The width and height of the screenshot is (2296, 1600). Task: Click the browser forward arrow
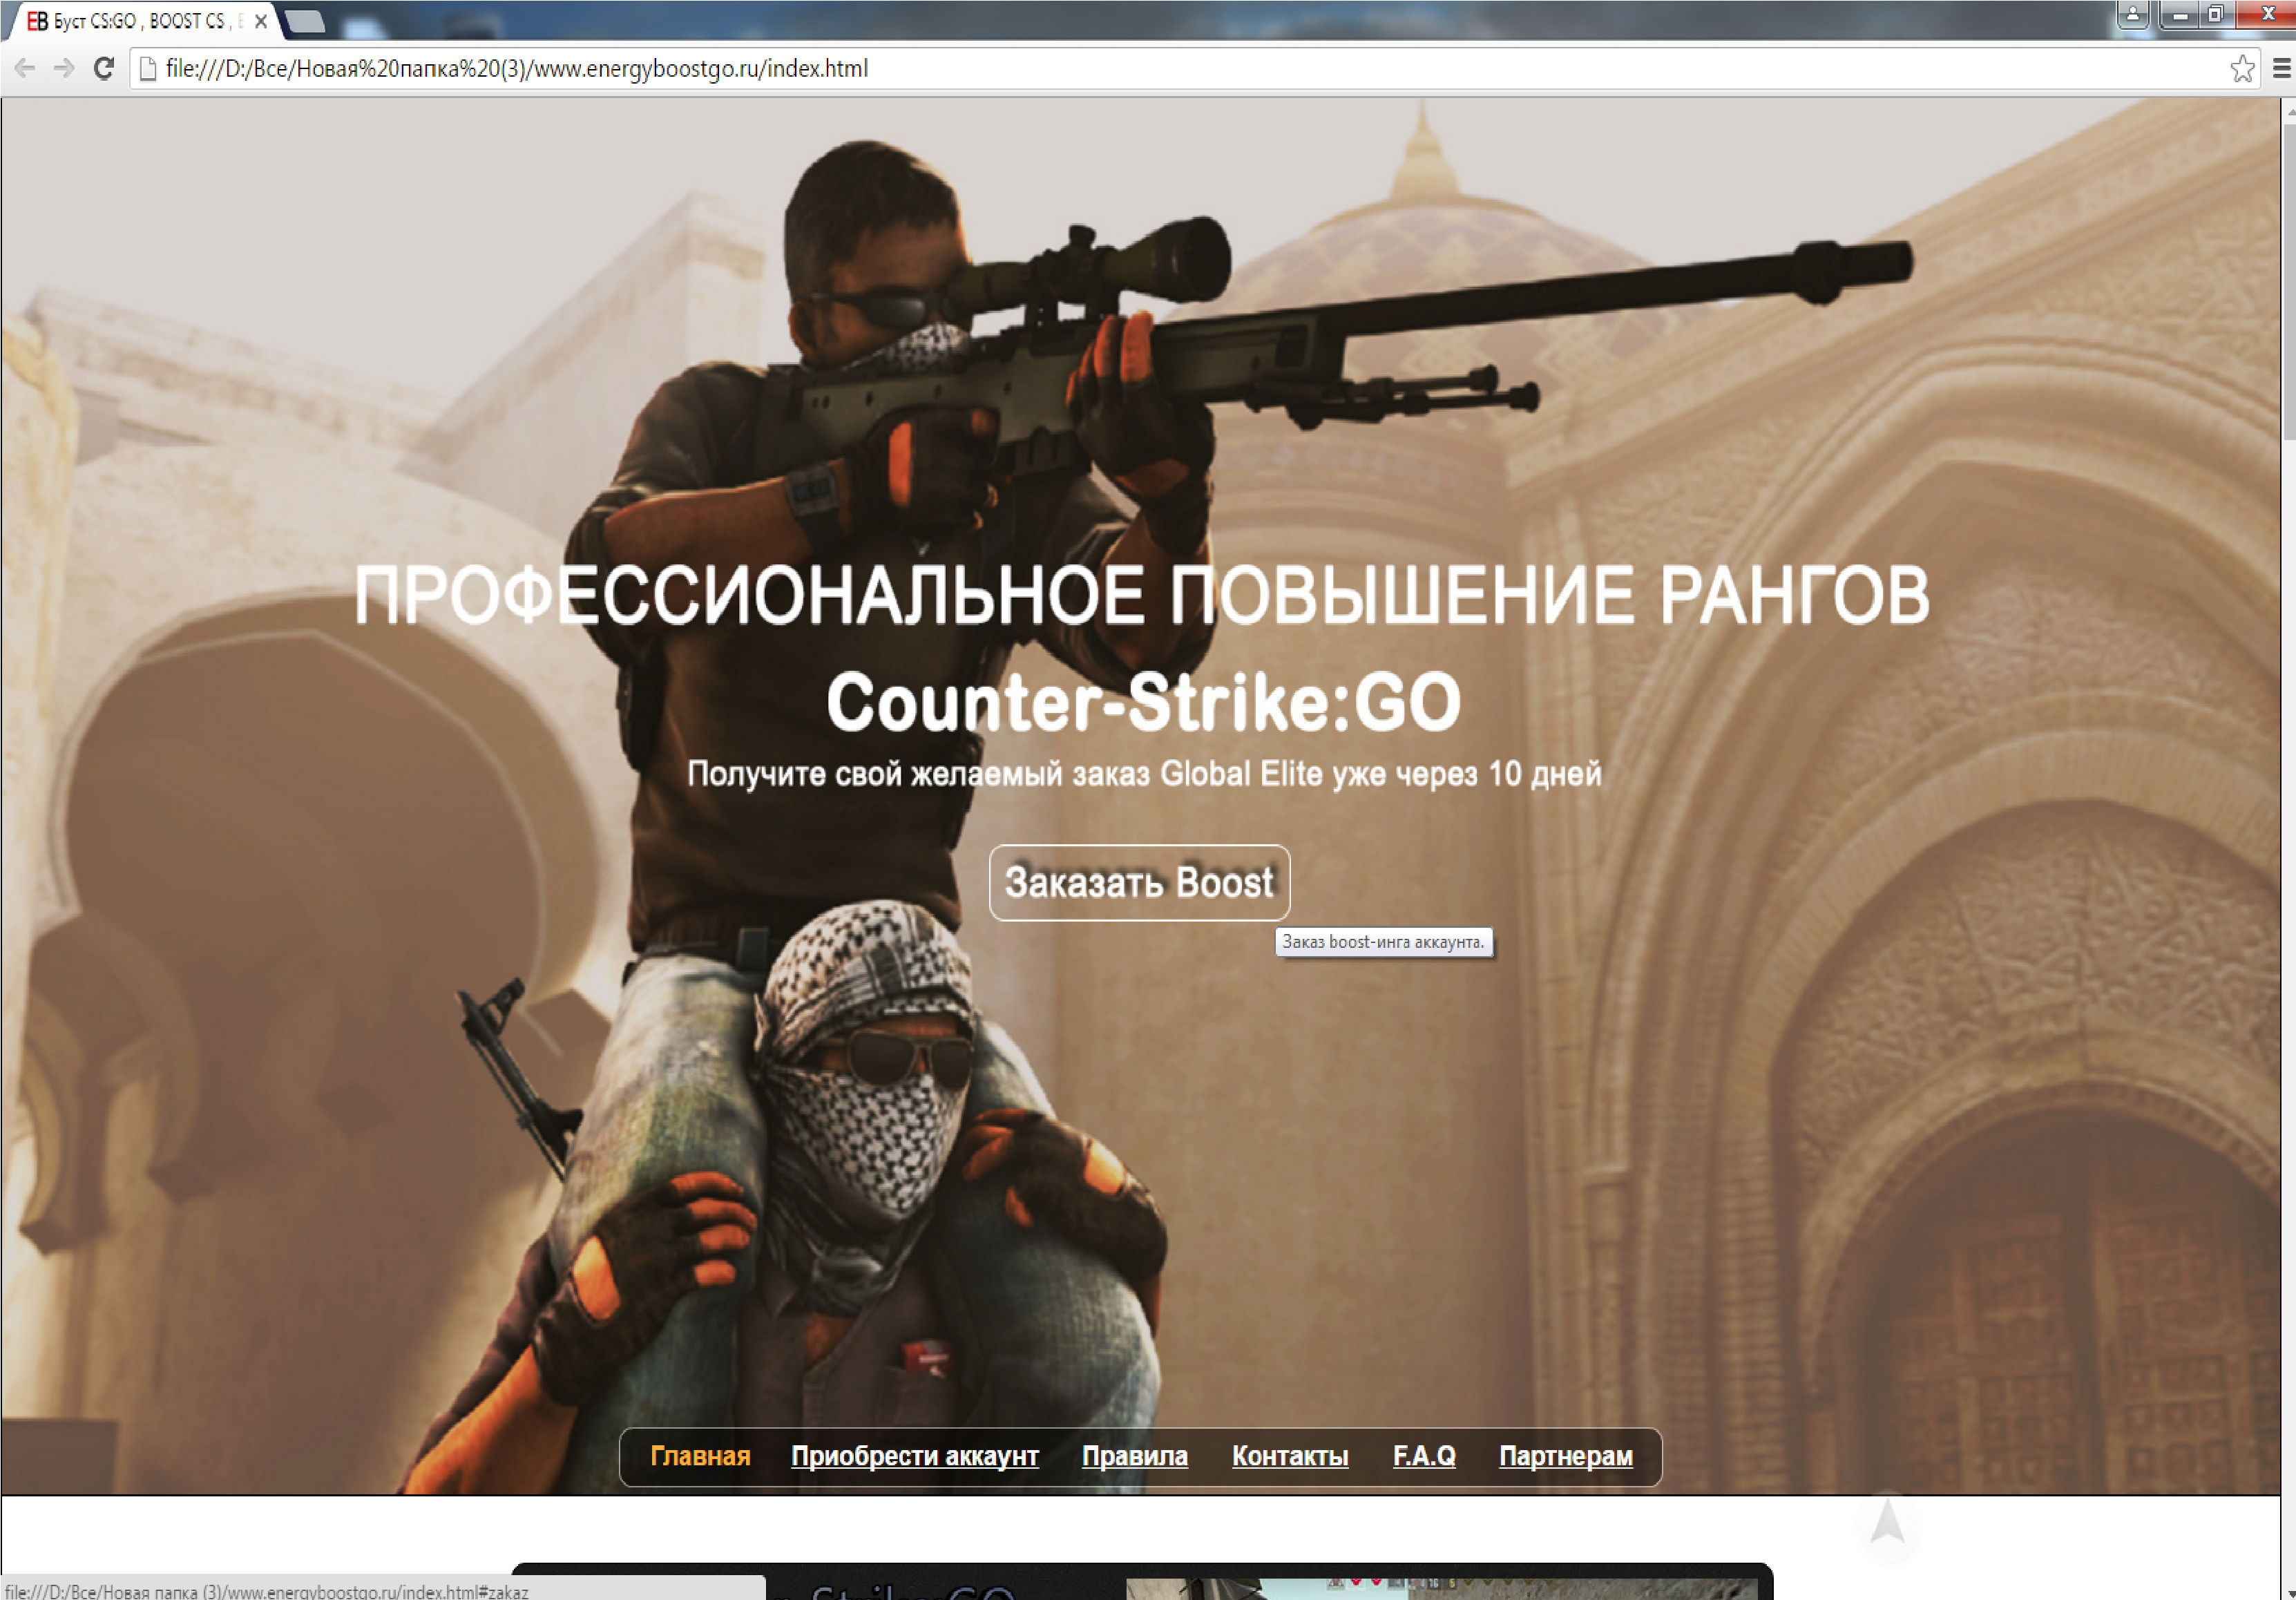point(64,68)
